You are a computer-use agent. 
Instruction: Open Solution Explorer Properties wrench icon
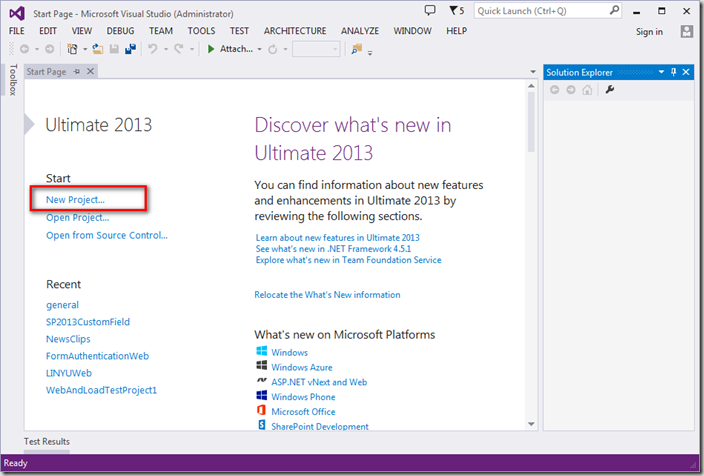pyautogui.click(x=610, y=90)
